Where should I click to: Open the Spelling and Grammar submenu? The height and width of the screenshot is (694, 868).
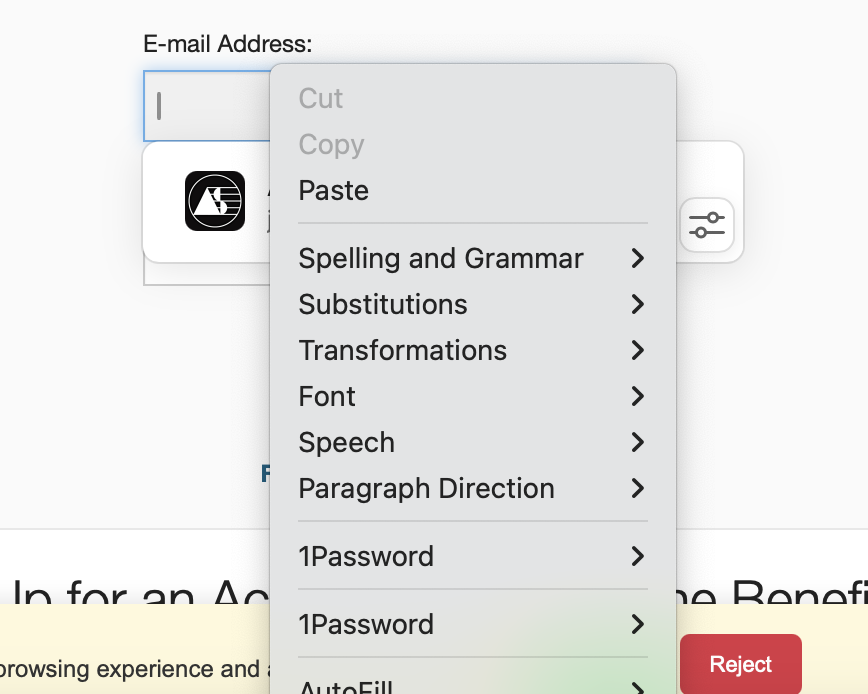[x=441, y=259]
